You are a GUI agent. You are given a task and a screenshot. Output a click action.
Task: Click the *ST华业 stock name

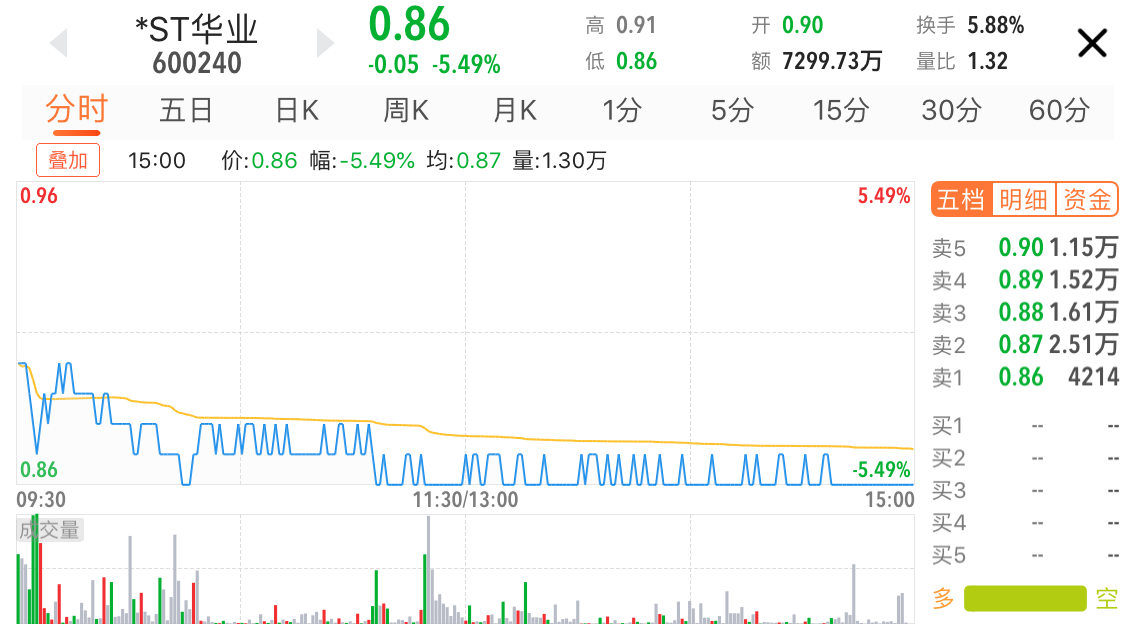point(196,30)
